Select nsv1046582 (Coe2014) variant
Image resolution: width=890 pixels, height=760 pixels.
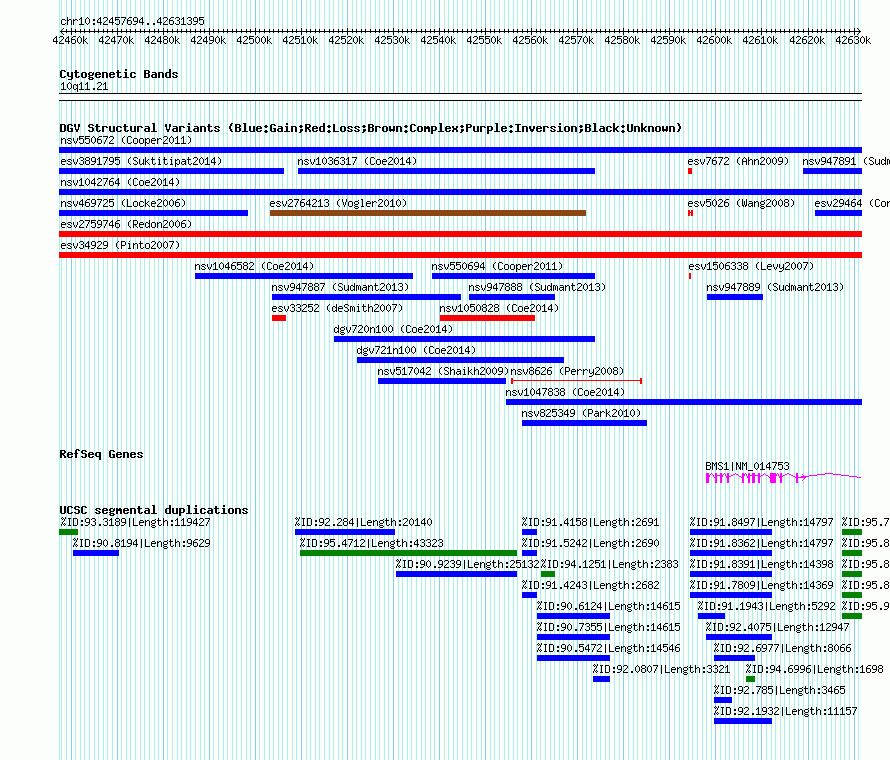pos(304,276)
